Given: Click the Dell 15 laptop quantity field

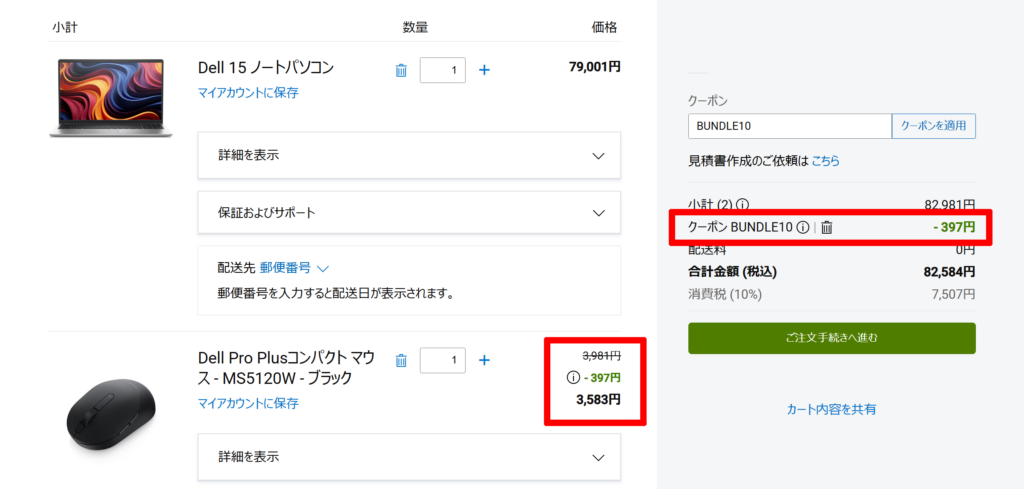Looking at the screenshot, I should [442, 70].
